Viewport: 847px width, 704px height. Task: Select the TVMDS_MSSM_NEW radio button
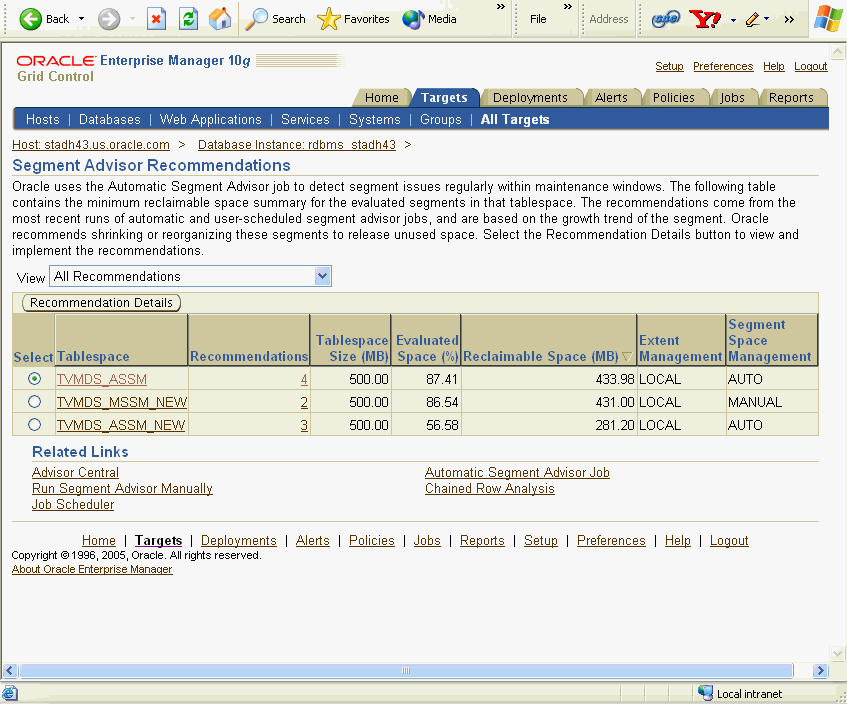click(33, 401)
